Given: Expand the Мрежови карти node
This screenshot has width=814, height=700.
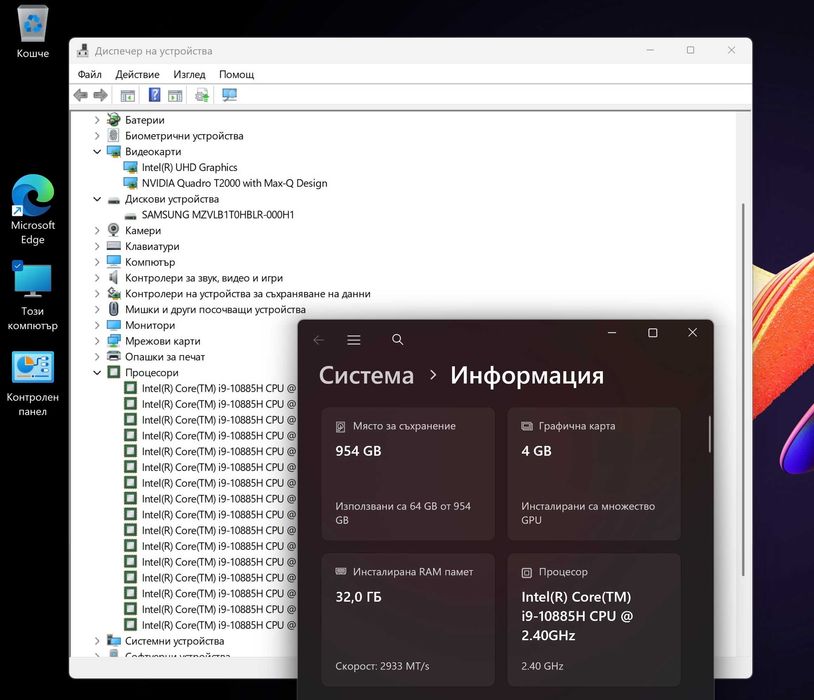Looking at the screenshot, I should [x=97, y=341].
